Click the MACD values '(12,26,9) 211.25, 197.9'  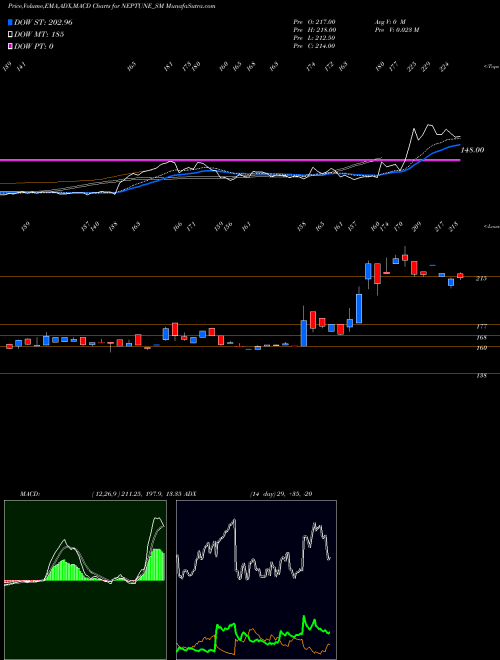pos(128,494)
